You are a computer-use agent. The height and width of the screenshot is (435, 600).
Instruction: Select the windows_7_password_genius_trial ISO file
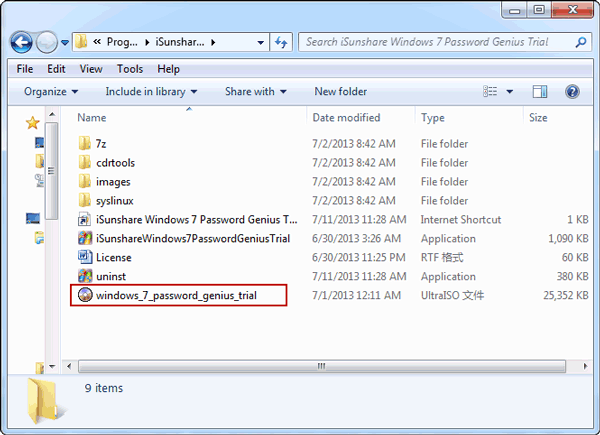[x=178, y=295]
